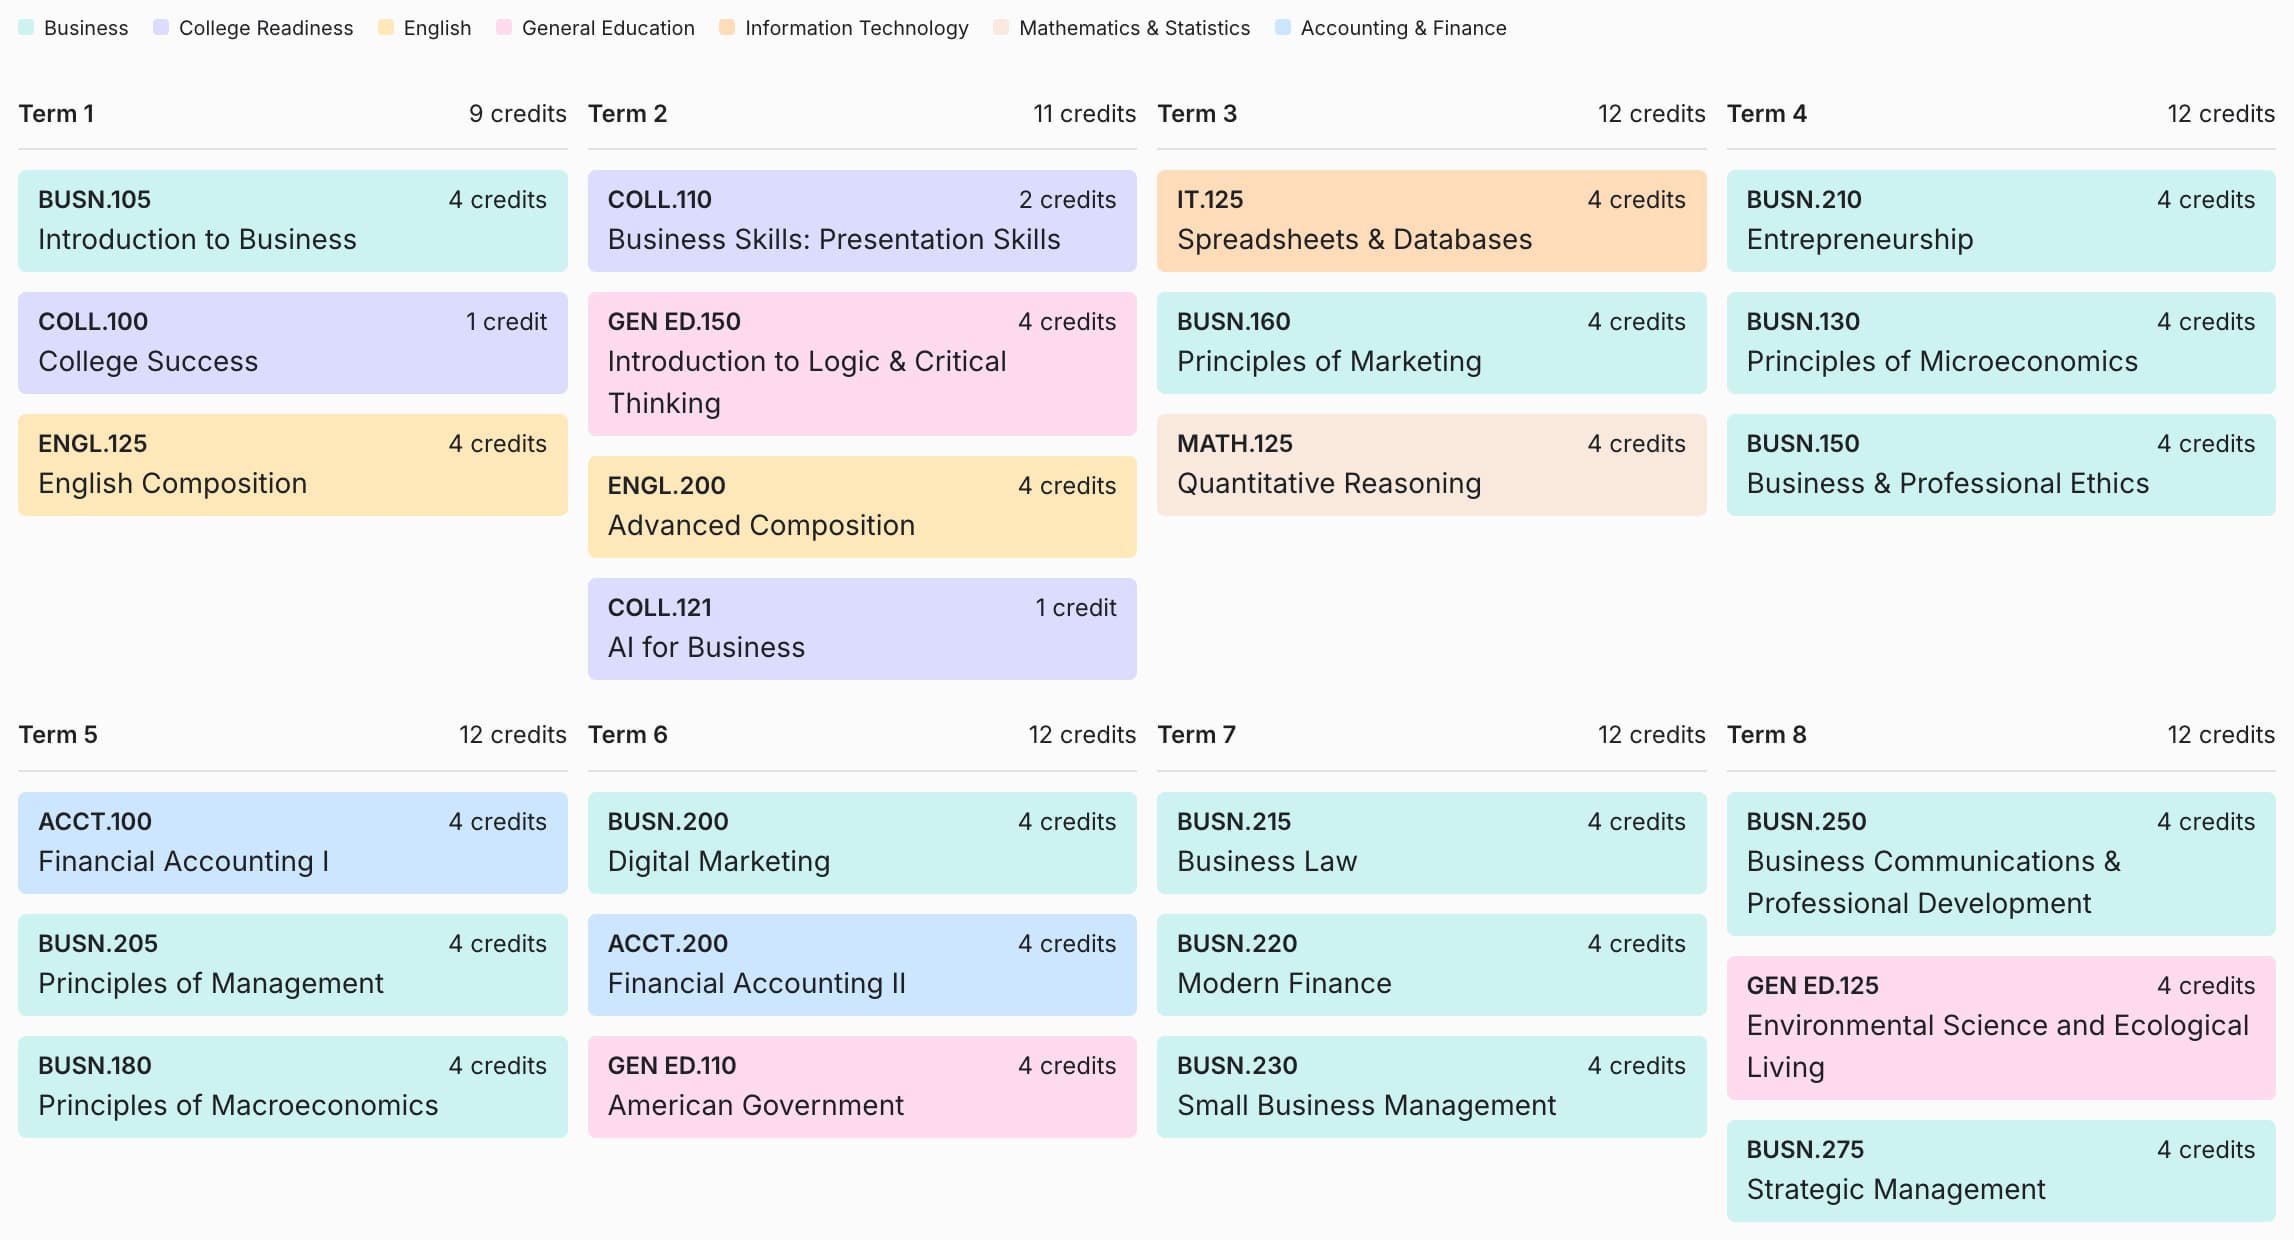The image size is (2294, 1240).
Task: Select BUSN.250 Business Communications card
Action: click(2001, 863)
